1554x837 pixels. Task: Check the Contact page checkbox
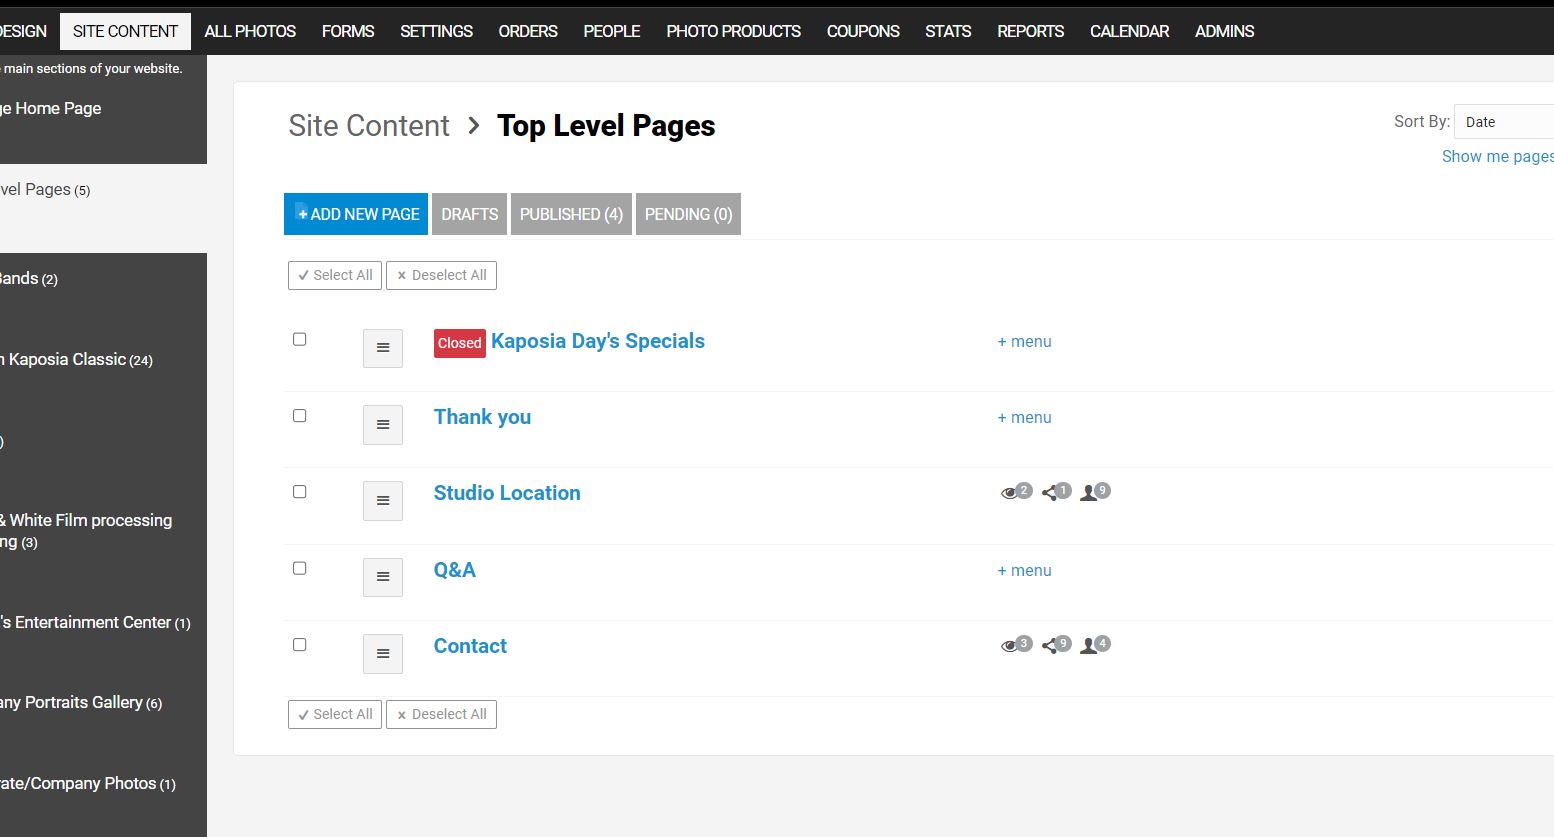click(x=299, y=644)
